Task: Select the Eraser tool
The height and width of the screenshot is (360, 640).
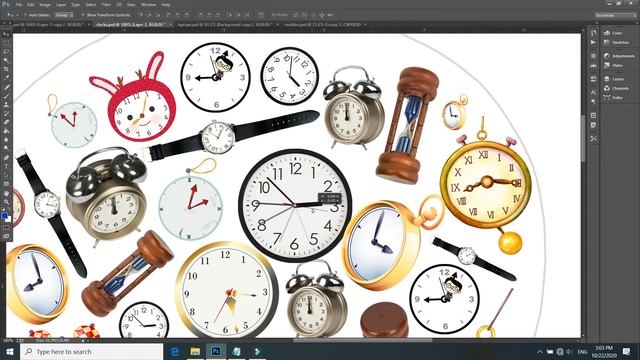Action: coord(6,122)
